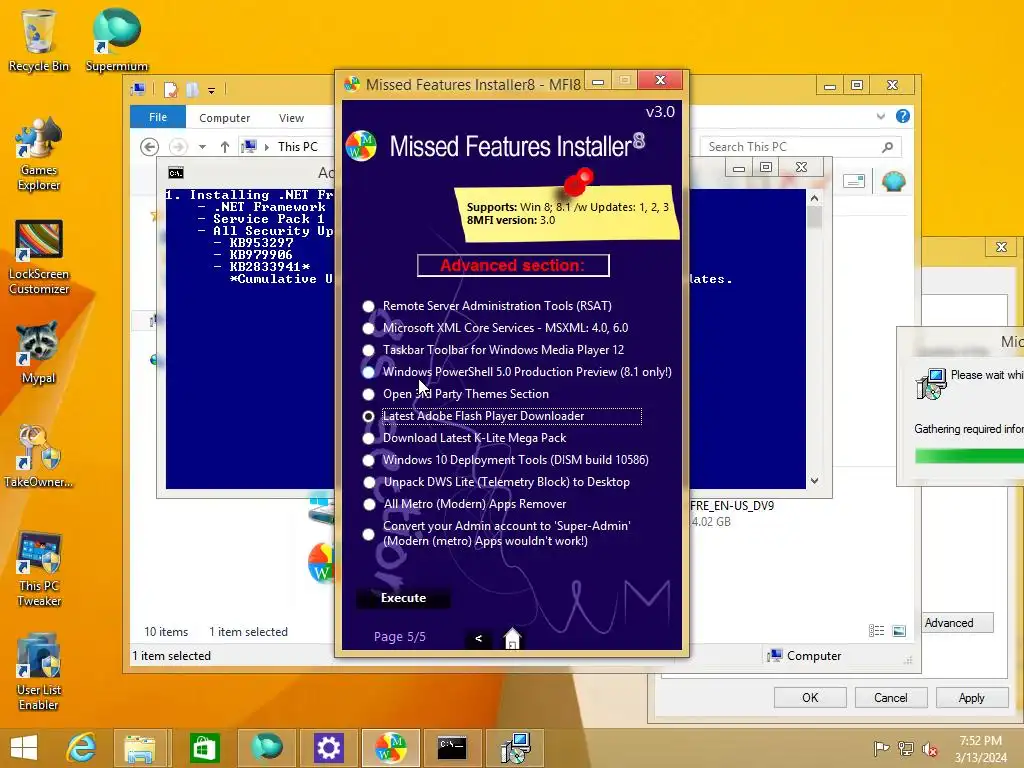Click the Execute button in MFI8

coord(403,598)
